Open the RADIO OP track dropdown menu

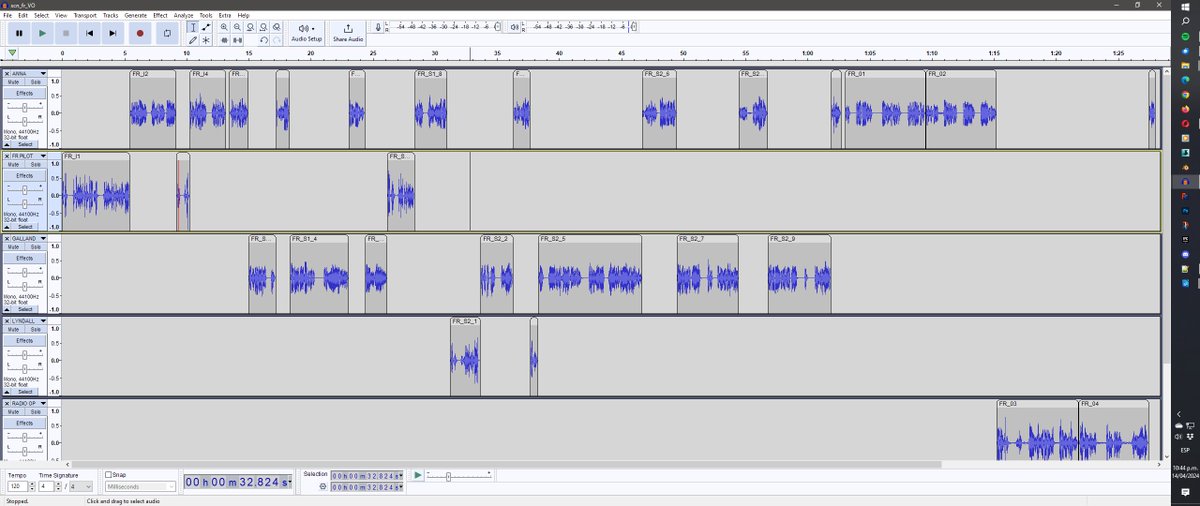(x=43, y=403)
